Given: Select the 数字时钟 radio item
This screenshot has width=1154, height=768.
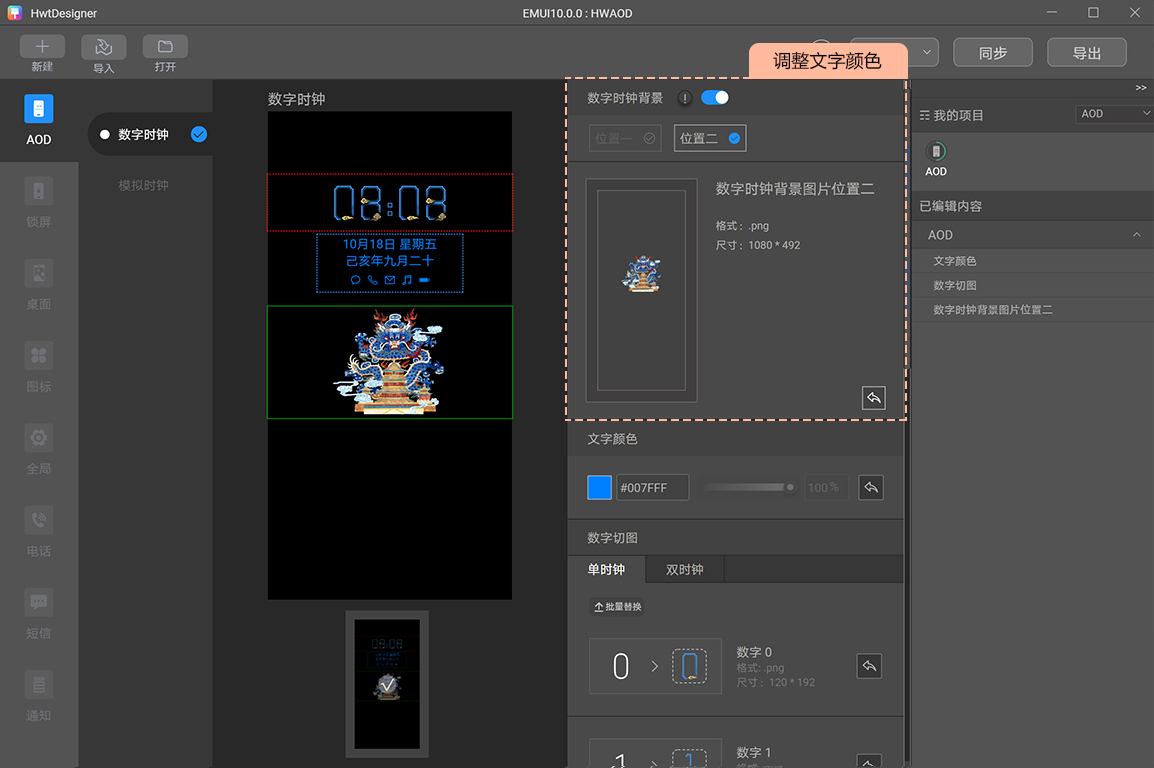Looking at the screenshot, I should (x=105, y=135).
